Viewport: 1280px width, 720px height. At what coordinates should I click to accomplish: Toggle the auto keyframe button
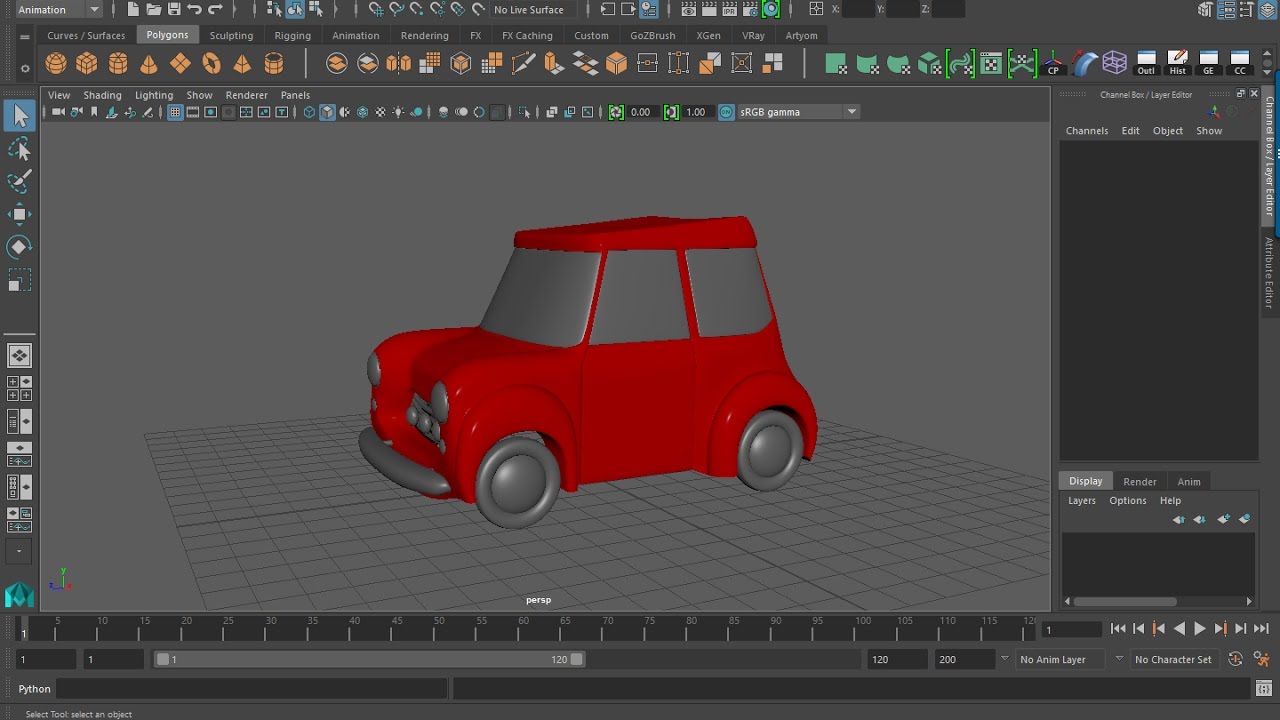(1235, 659)
